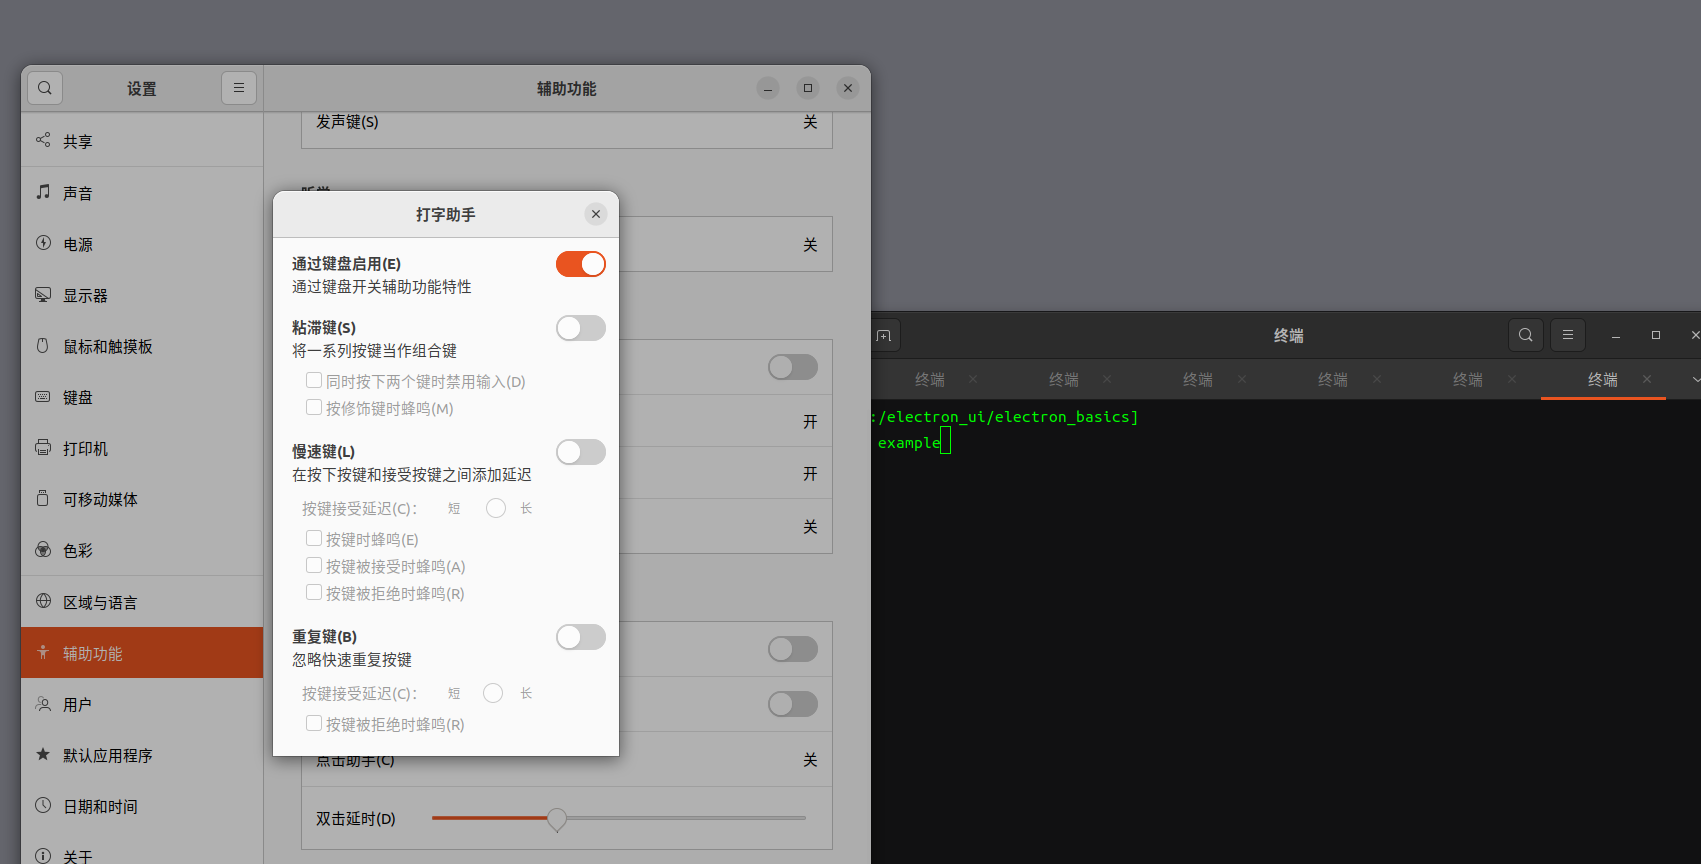1701x864 pixels.
Task: Check 按修饰键时蜂鸣 checkbox
Action: click(314, 407)
